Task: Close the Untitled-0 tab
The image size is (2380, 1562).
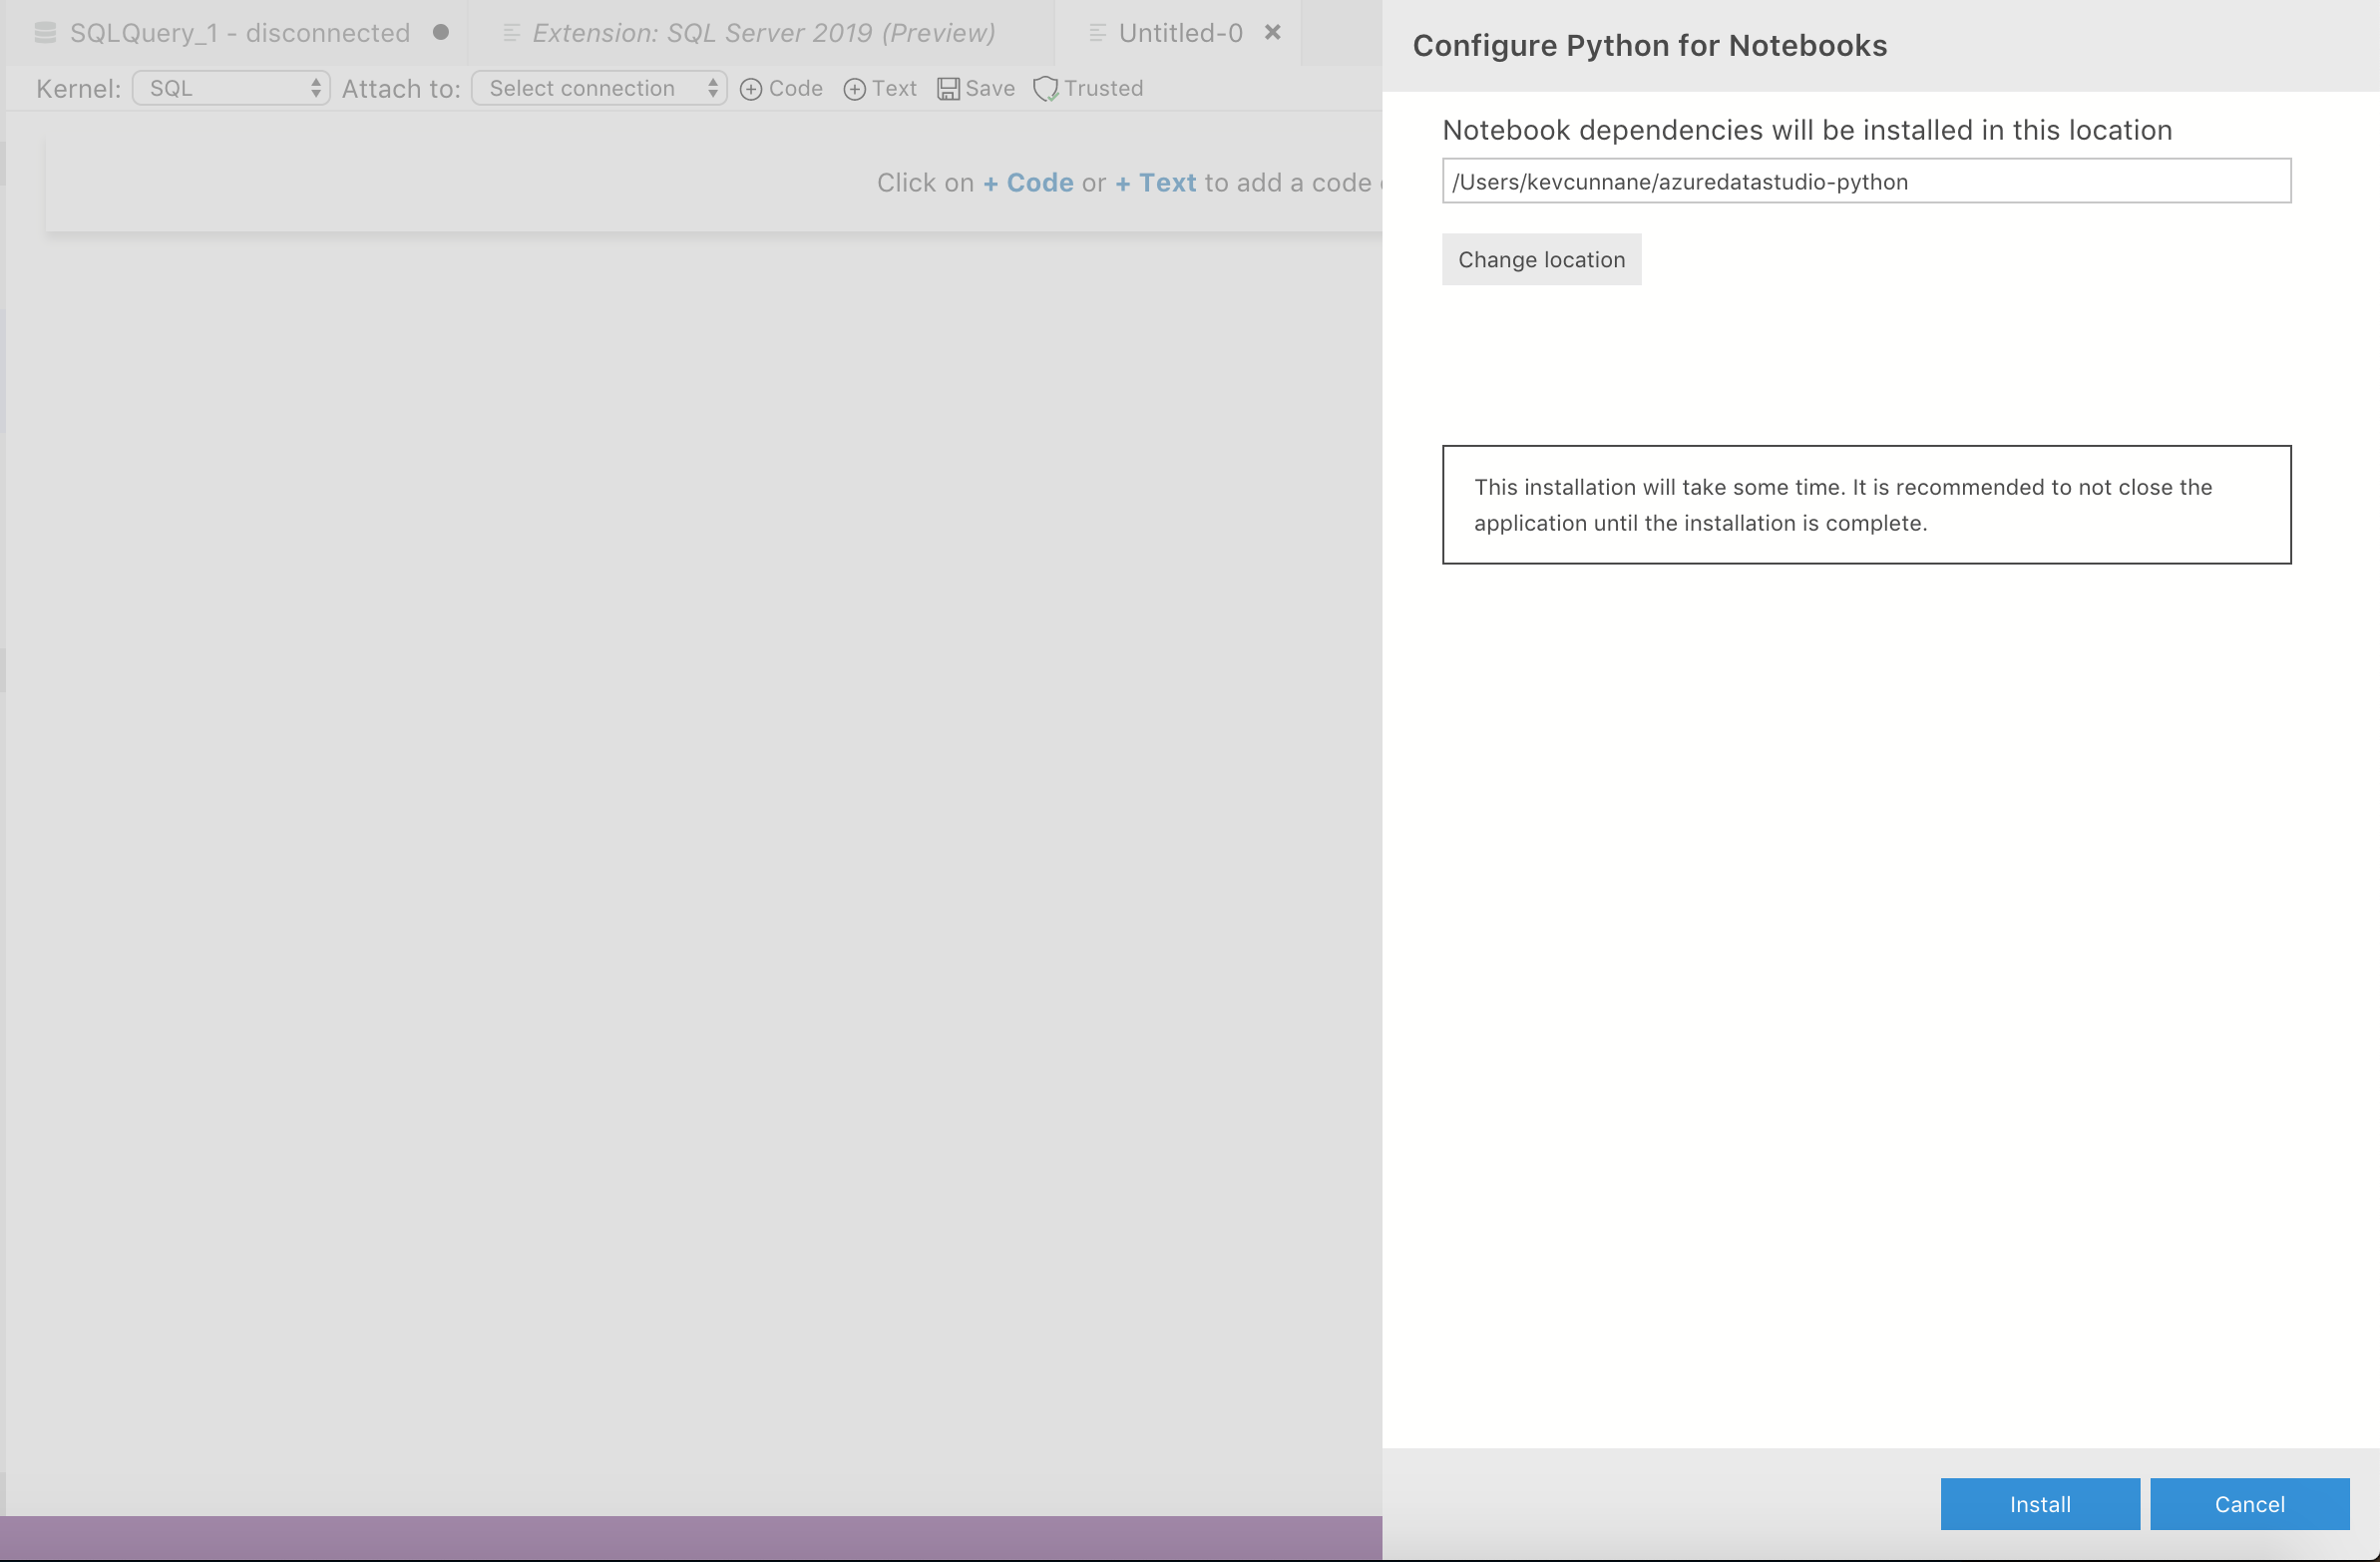Action: [x=1272, y=32]
